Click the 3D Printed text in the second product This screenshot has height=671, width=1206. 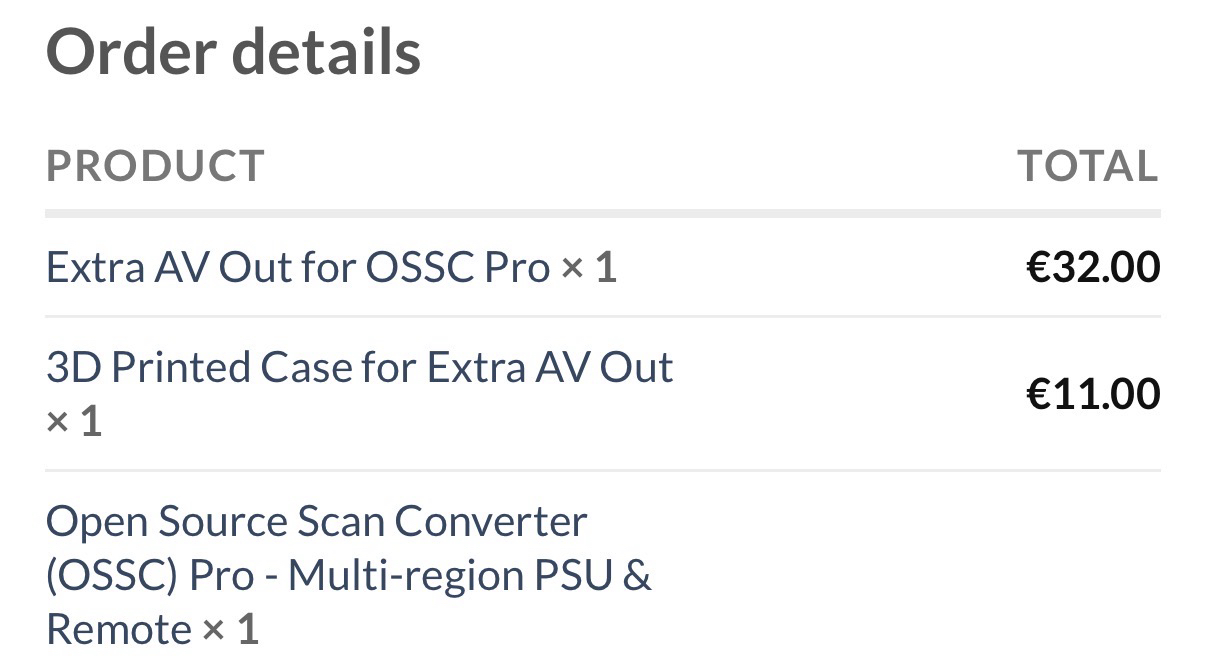[x=148, y=368]
